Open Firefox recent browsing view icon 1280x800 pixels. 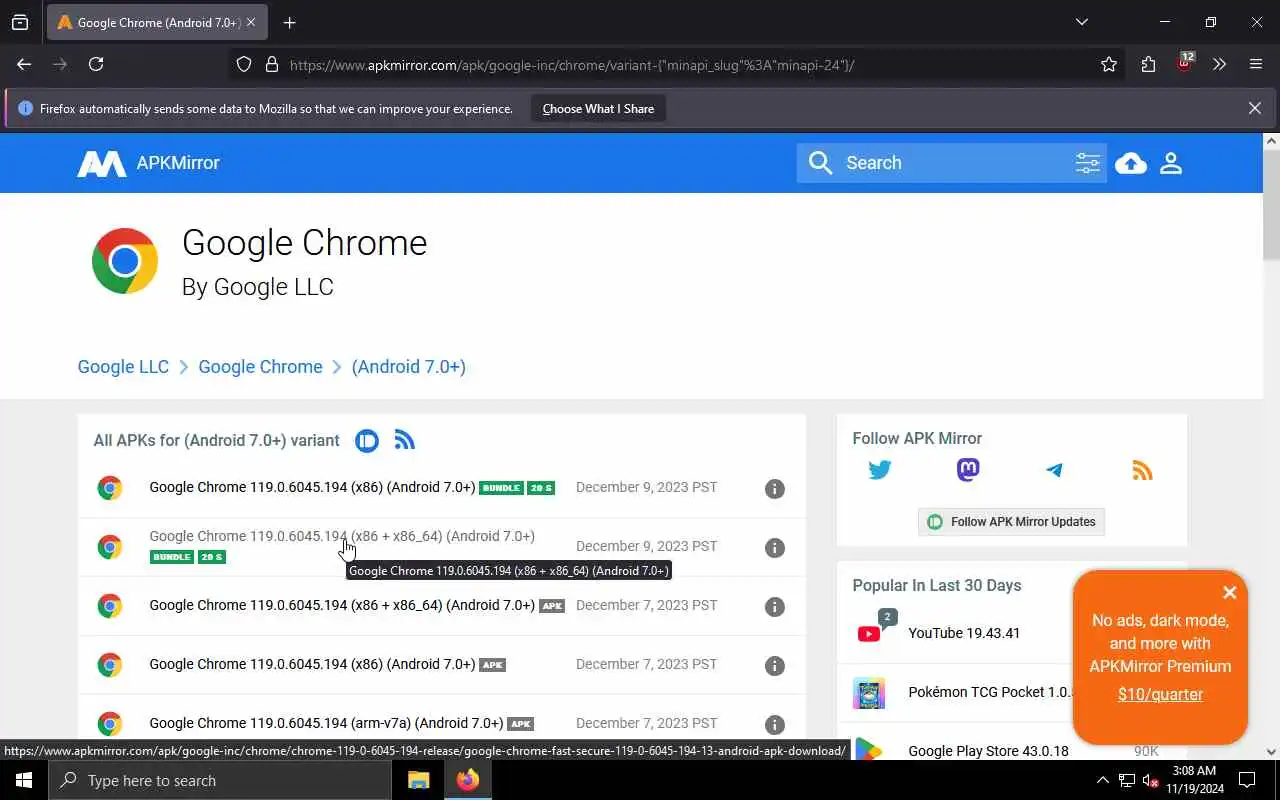point(20,22)
